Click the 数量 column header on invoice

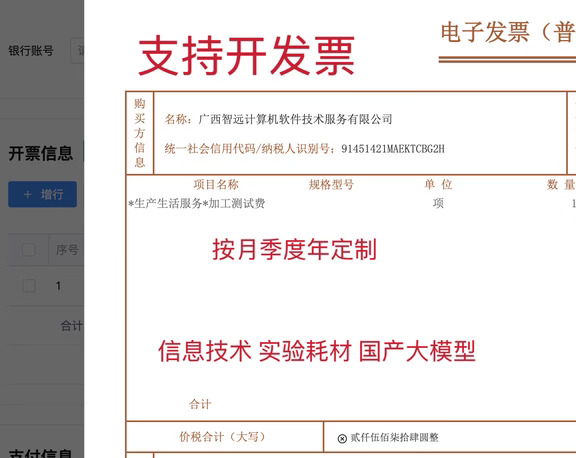[x=561, y=184]
